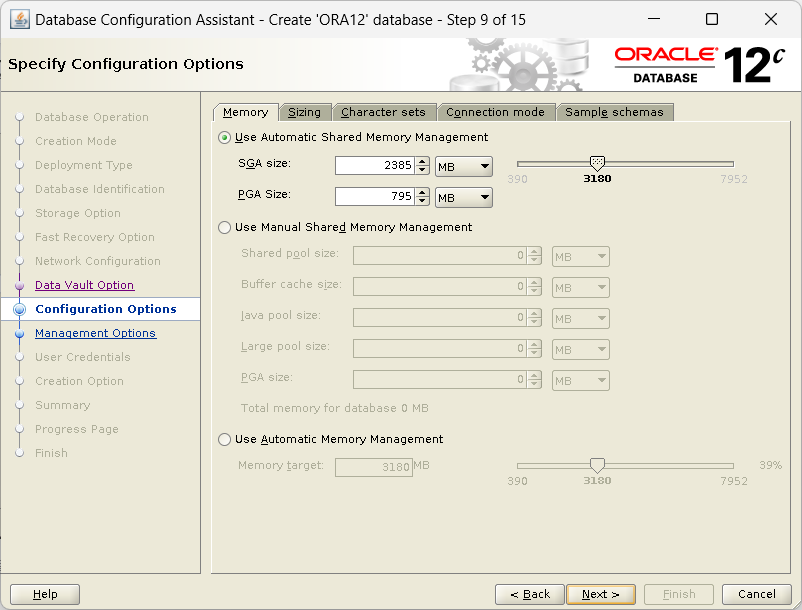Click the PGA Size input field
802x610 pixels.
point(374,196)
